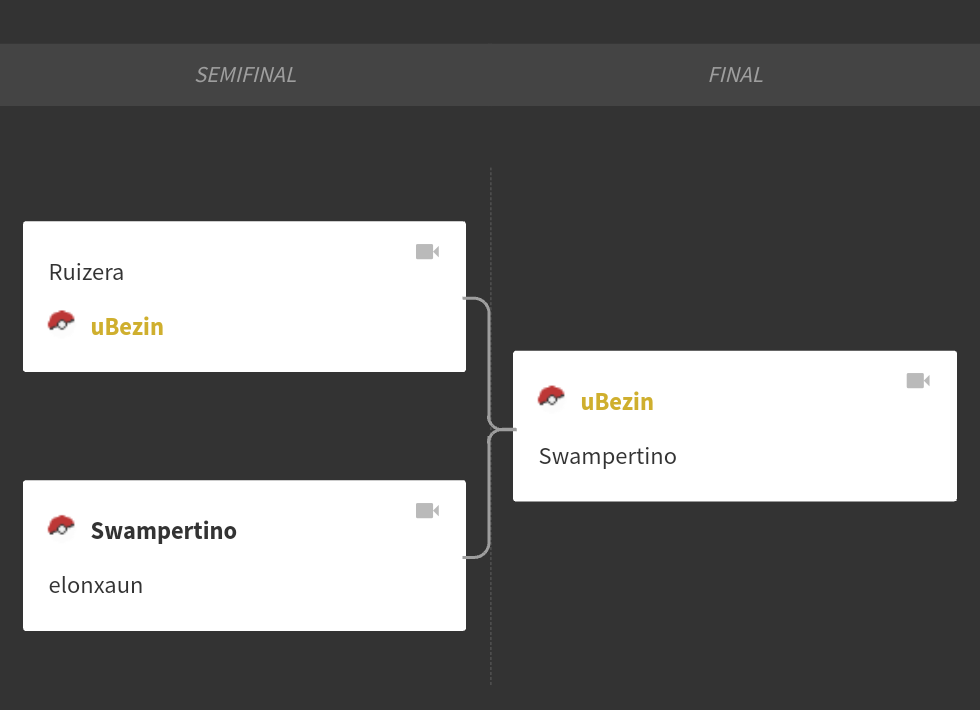Select the Swampertino vs elonxaun match card
980x710 pixels.
point(244,556)
